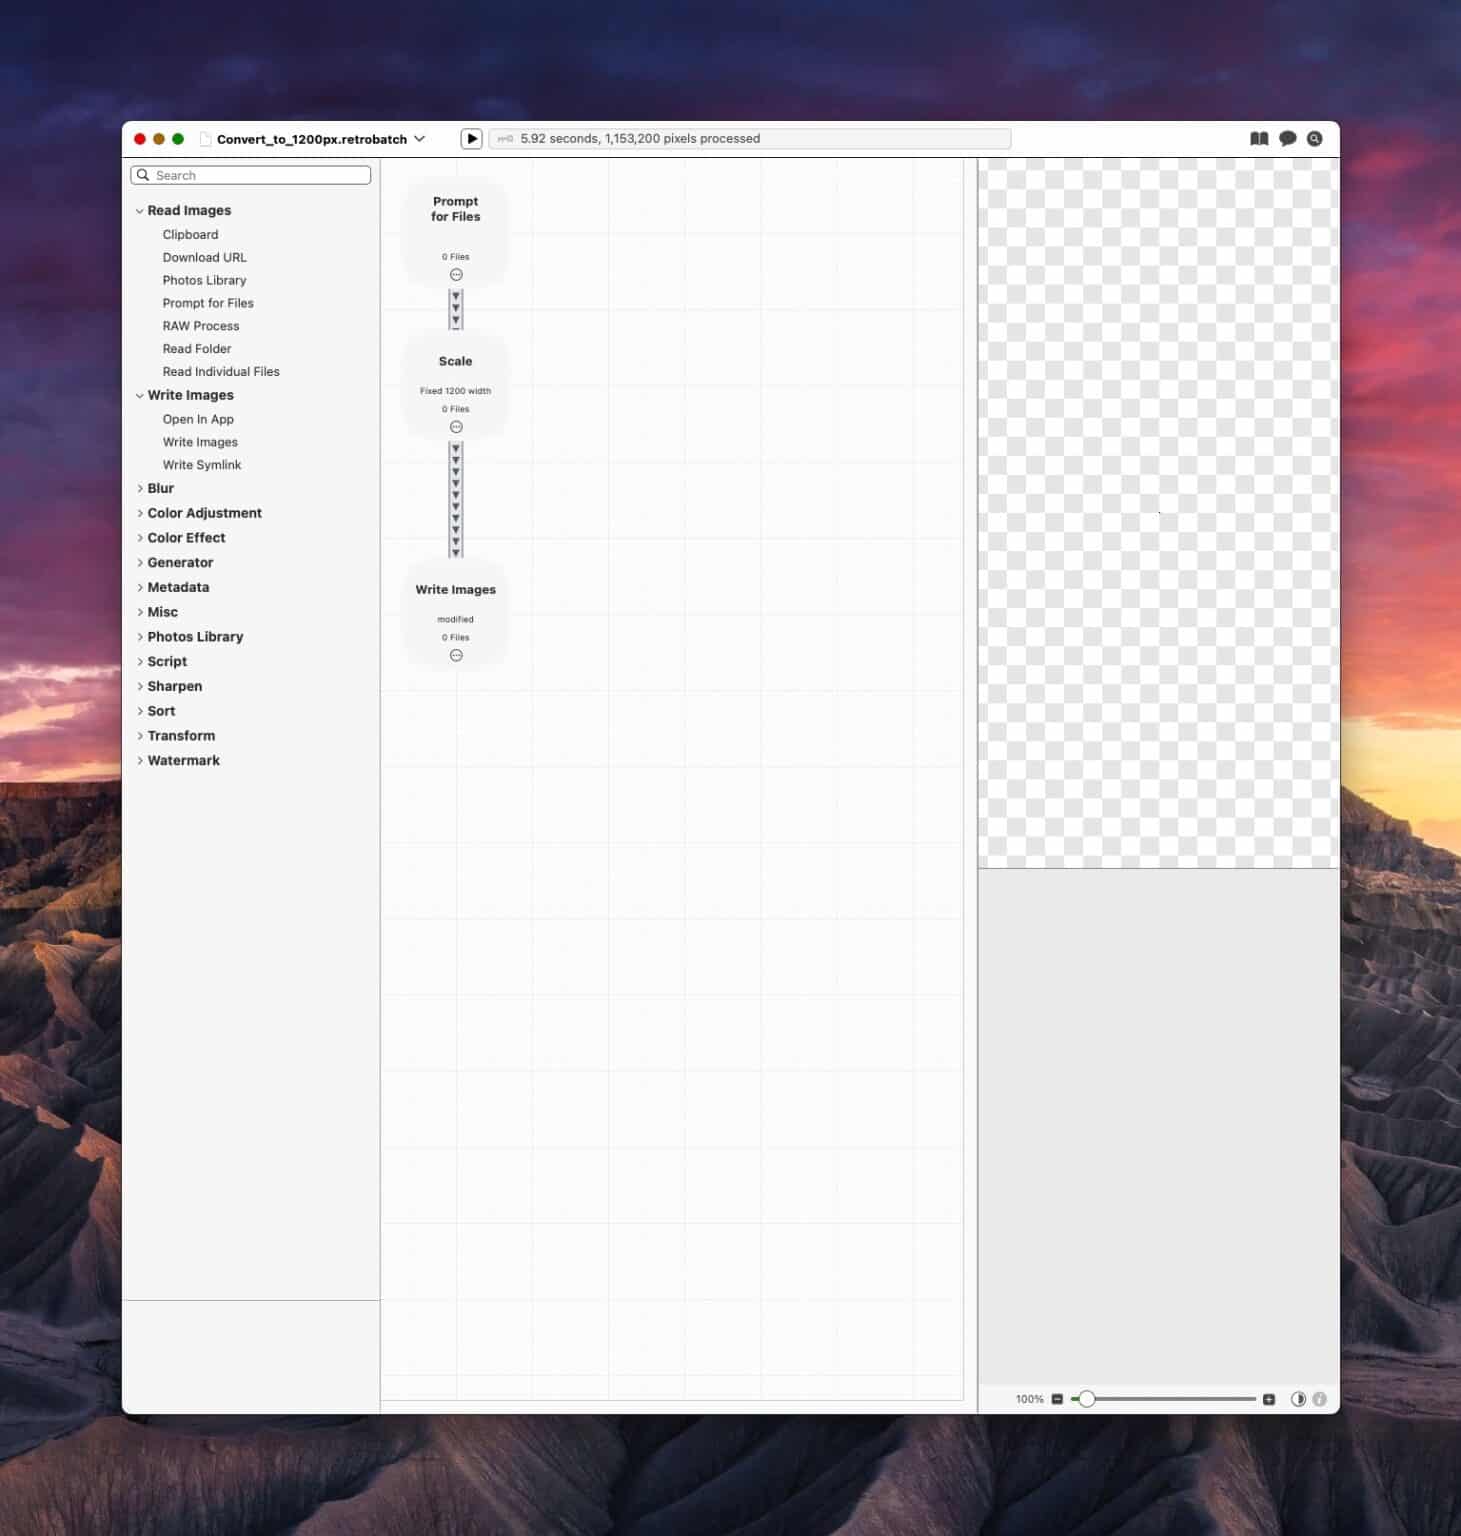The width and height of the screenshot is (1461, 1536).
Task: Expand the Color Adjustment category
Action: [x=140, y=513]
